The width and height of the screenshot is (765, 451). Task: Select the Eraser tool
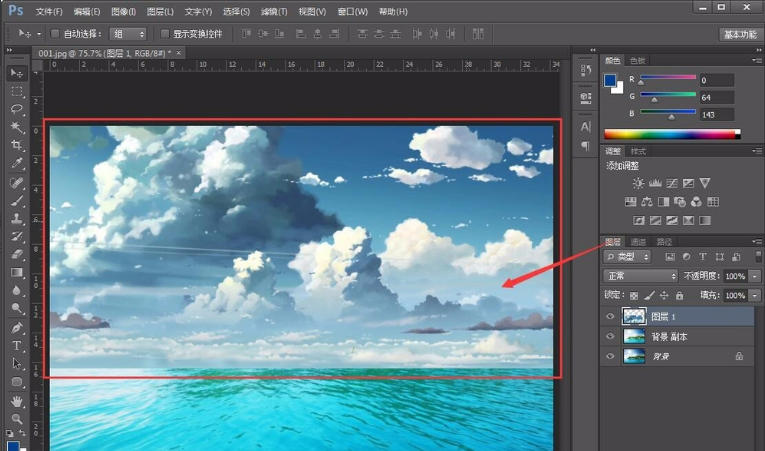pyautogui.click(x=17, y=254)
